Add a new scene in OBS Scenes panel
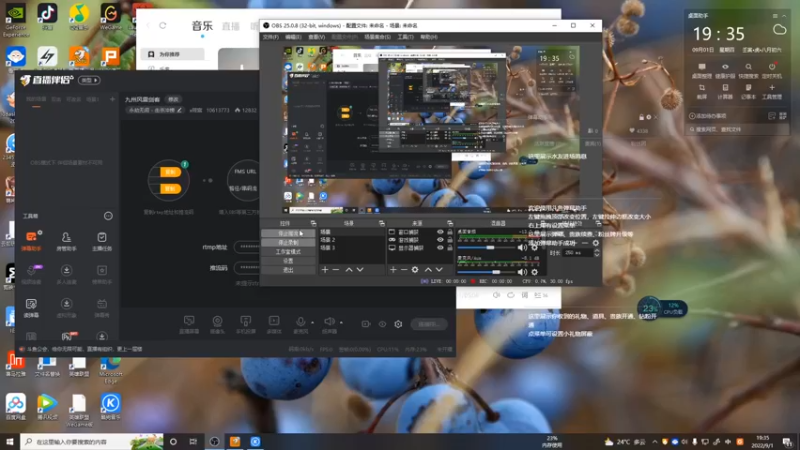 coord(325,269)
